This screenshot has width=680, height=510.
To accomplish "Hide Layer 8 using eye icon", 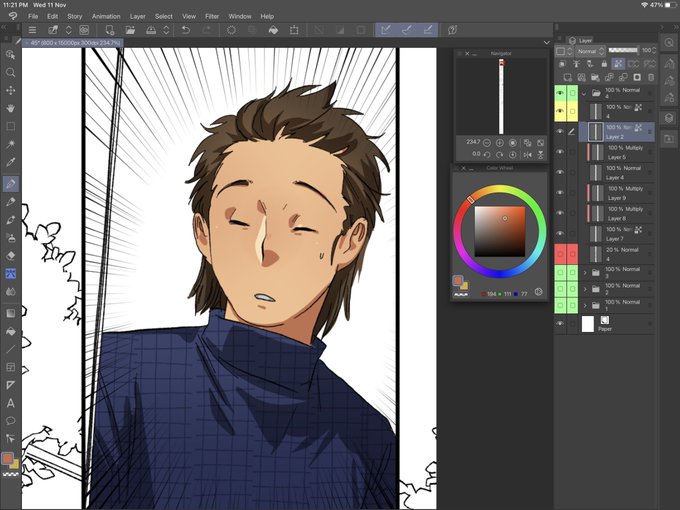I will coord(560,213).
